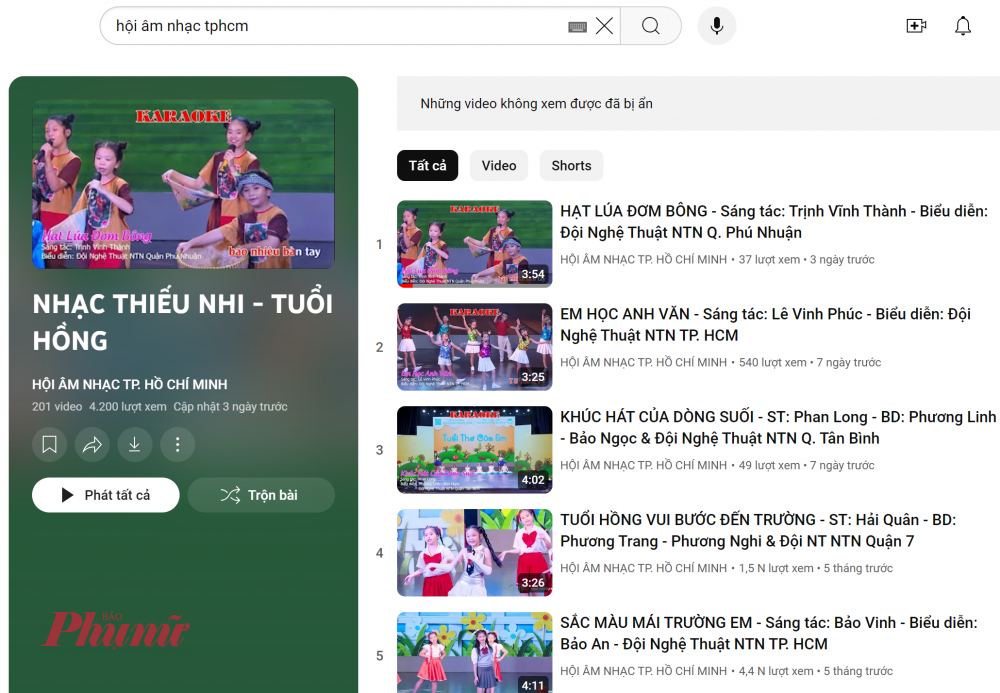Open the HẠT LÚA ĐƠM BÔNG video thumbnail
Screen dimensions: 1000x693
[474, 244]
